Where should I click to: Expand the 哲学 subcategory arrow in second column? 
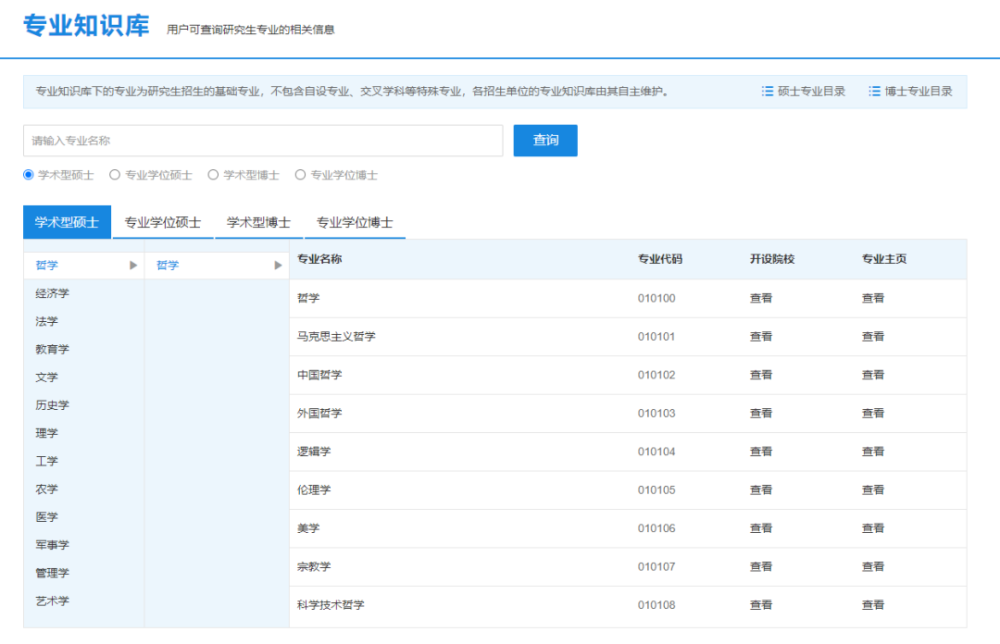277,265
